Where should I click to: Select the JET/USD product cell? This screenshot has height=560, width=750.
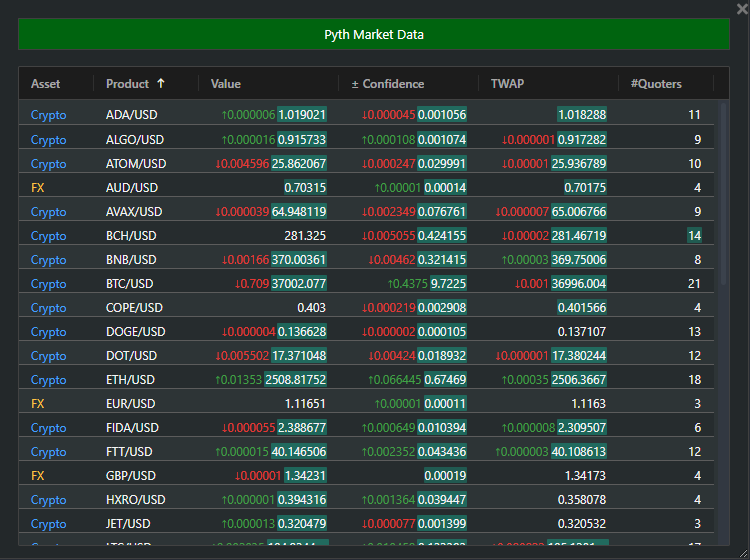pos(128,524)
